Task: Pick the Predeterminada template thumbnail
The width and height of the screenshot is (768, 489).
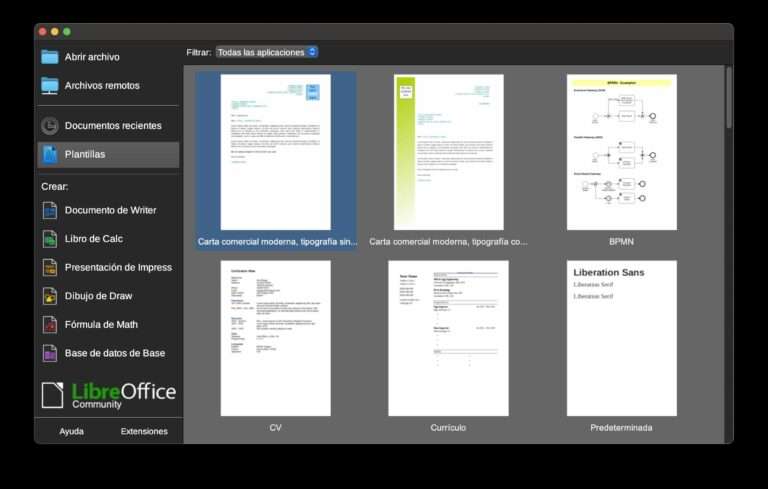Action: [621, 338]
